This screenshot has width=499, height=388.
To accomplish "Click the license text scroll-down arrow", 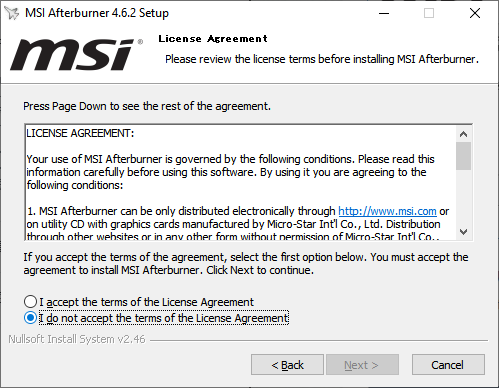I will 463,231.
